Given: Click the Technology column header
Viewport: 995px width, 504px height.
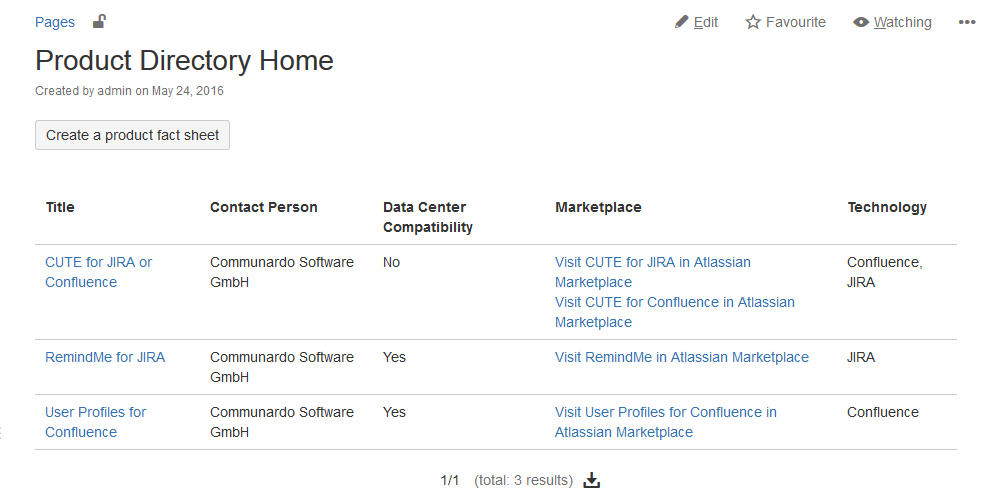Looking at the screenshot, I should point(886,208).
